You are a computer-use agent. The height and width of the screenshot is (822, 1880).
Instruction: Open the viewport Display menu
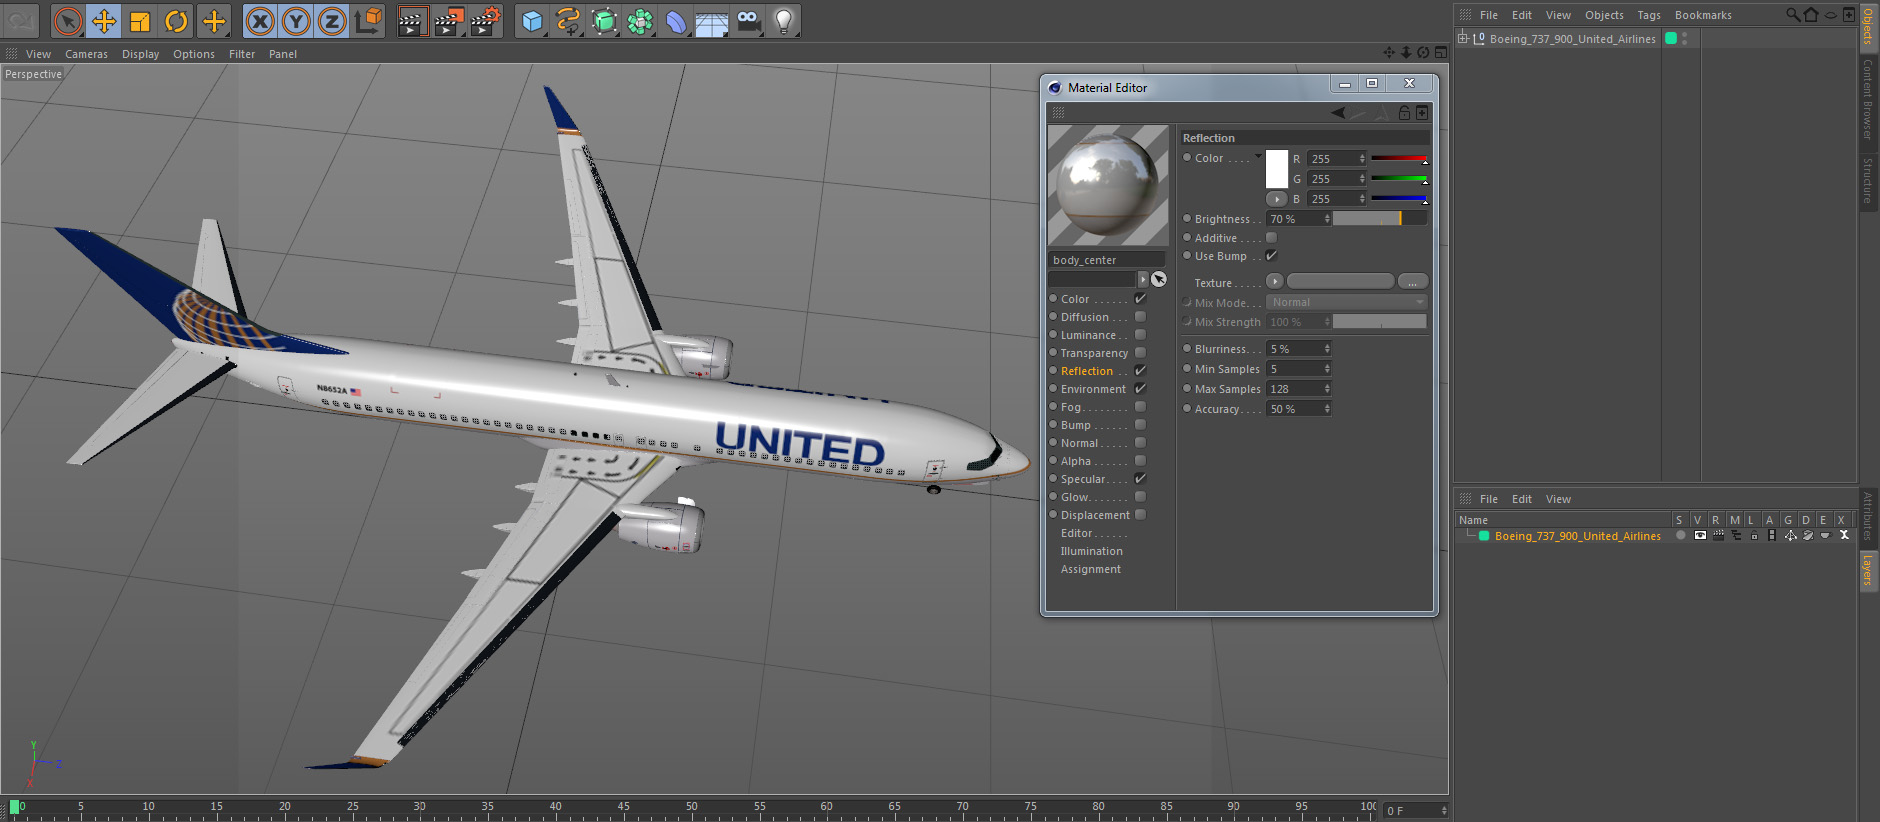(x=140, y=54)
